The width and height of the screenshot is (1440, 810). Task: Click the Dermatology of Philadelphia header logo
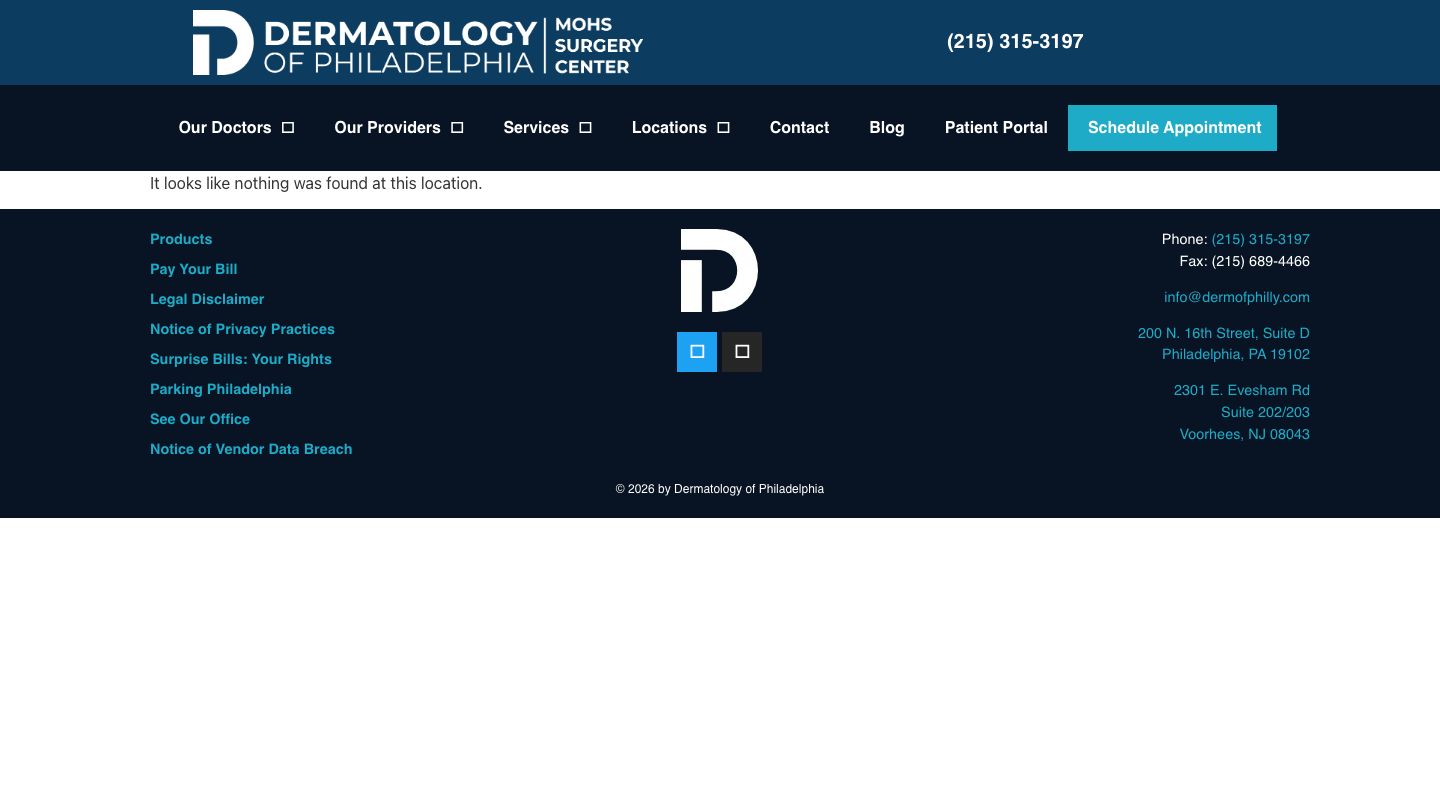tap(417, 42)
